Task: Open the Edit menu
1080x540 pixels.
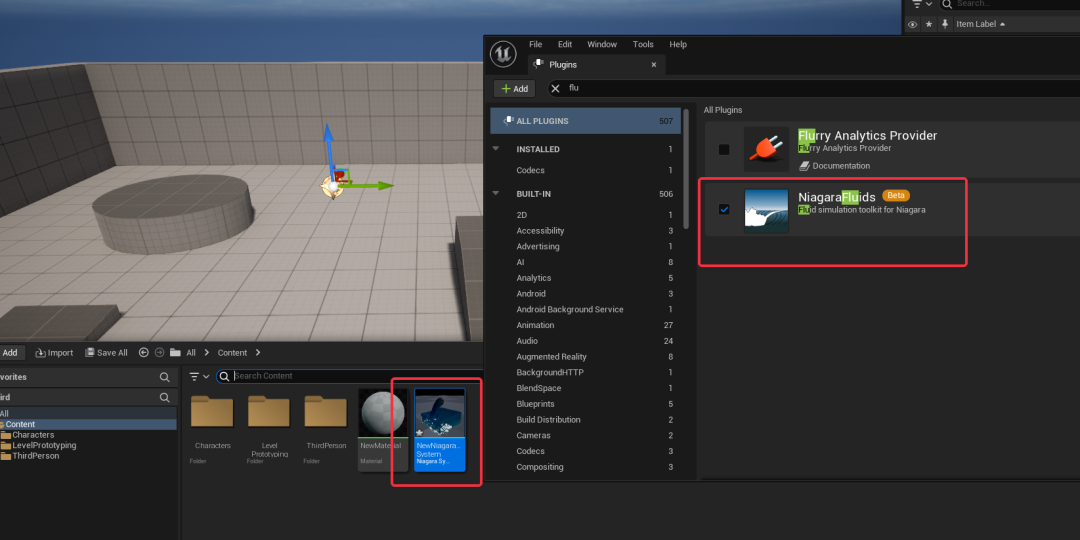Action: 565,44
